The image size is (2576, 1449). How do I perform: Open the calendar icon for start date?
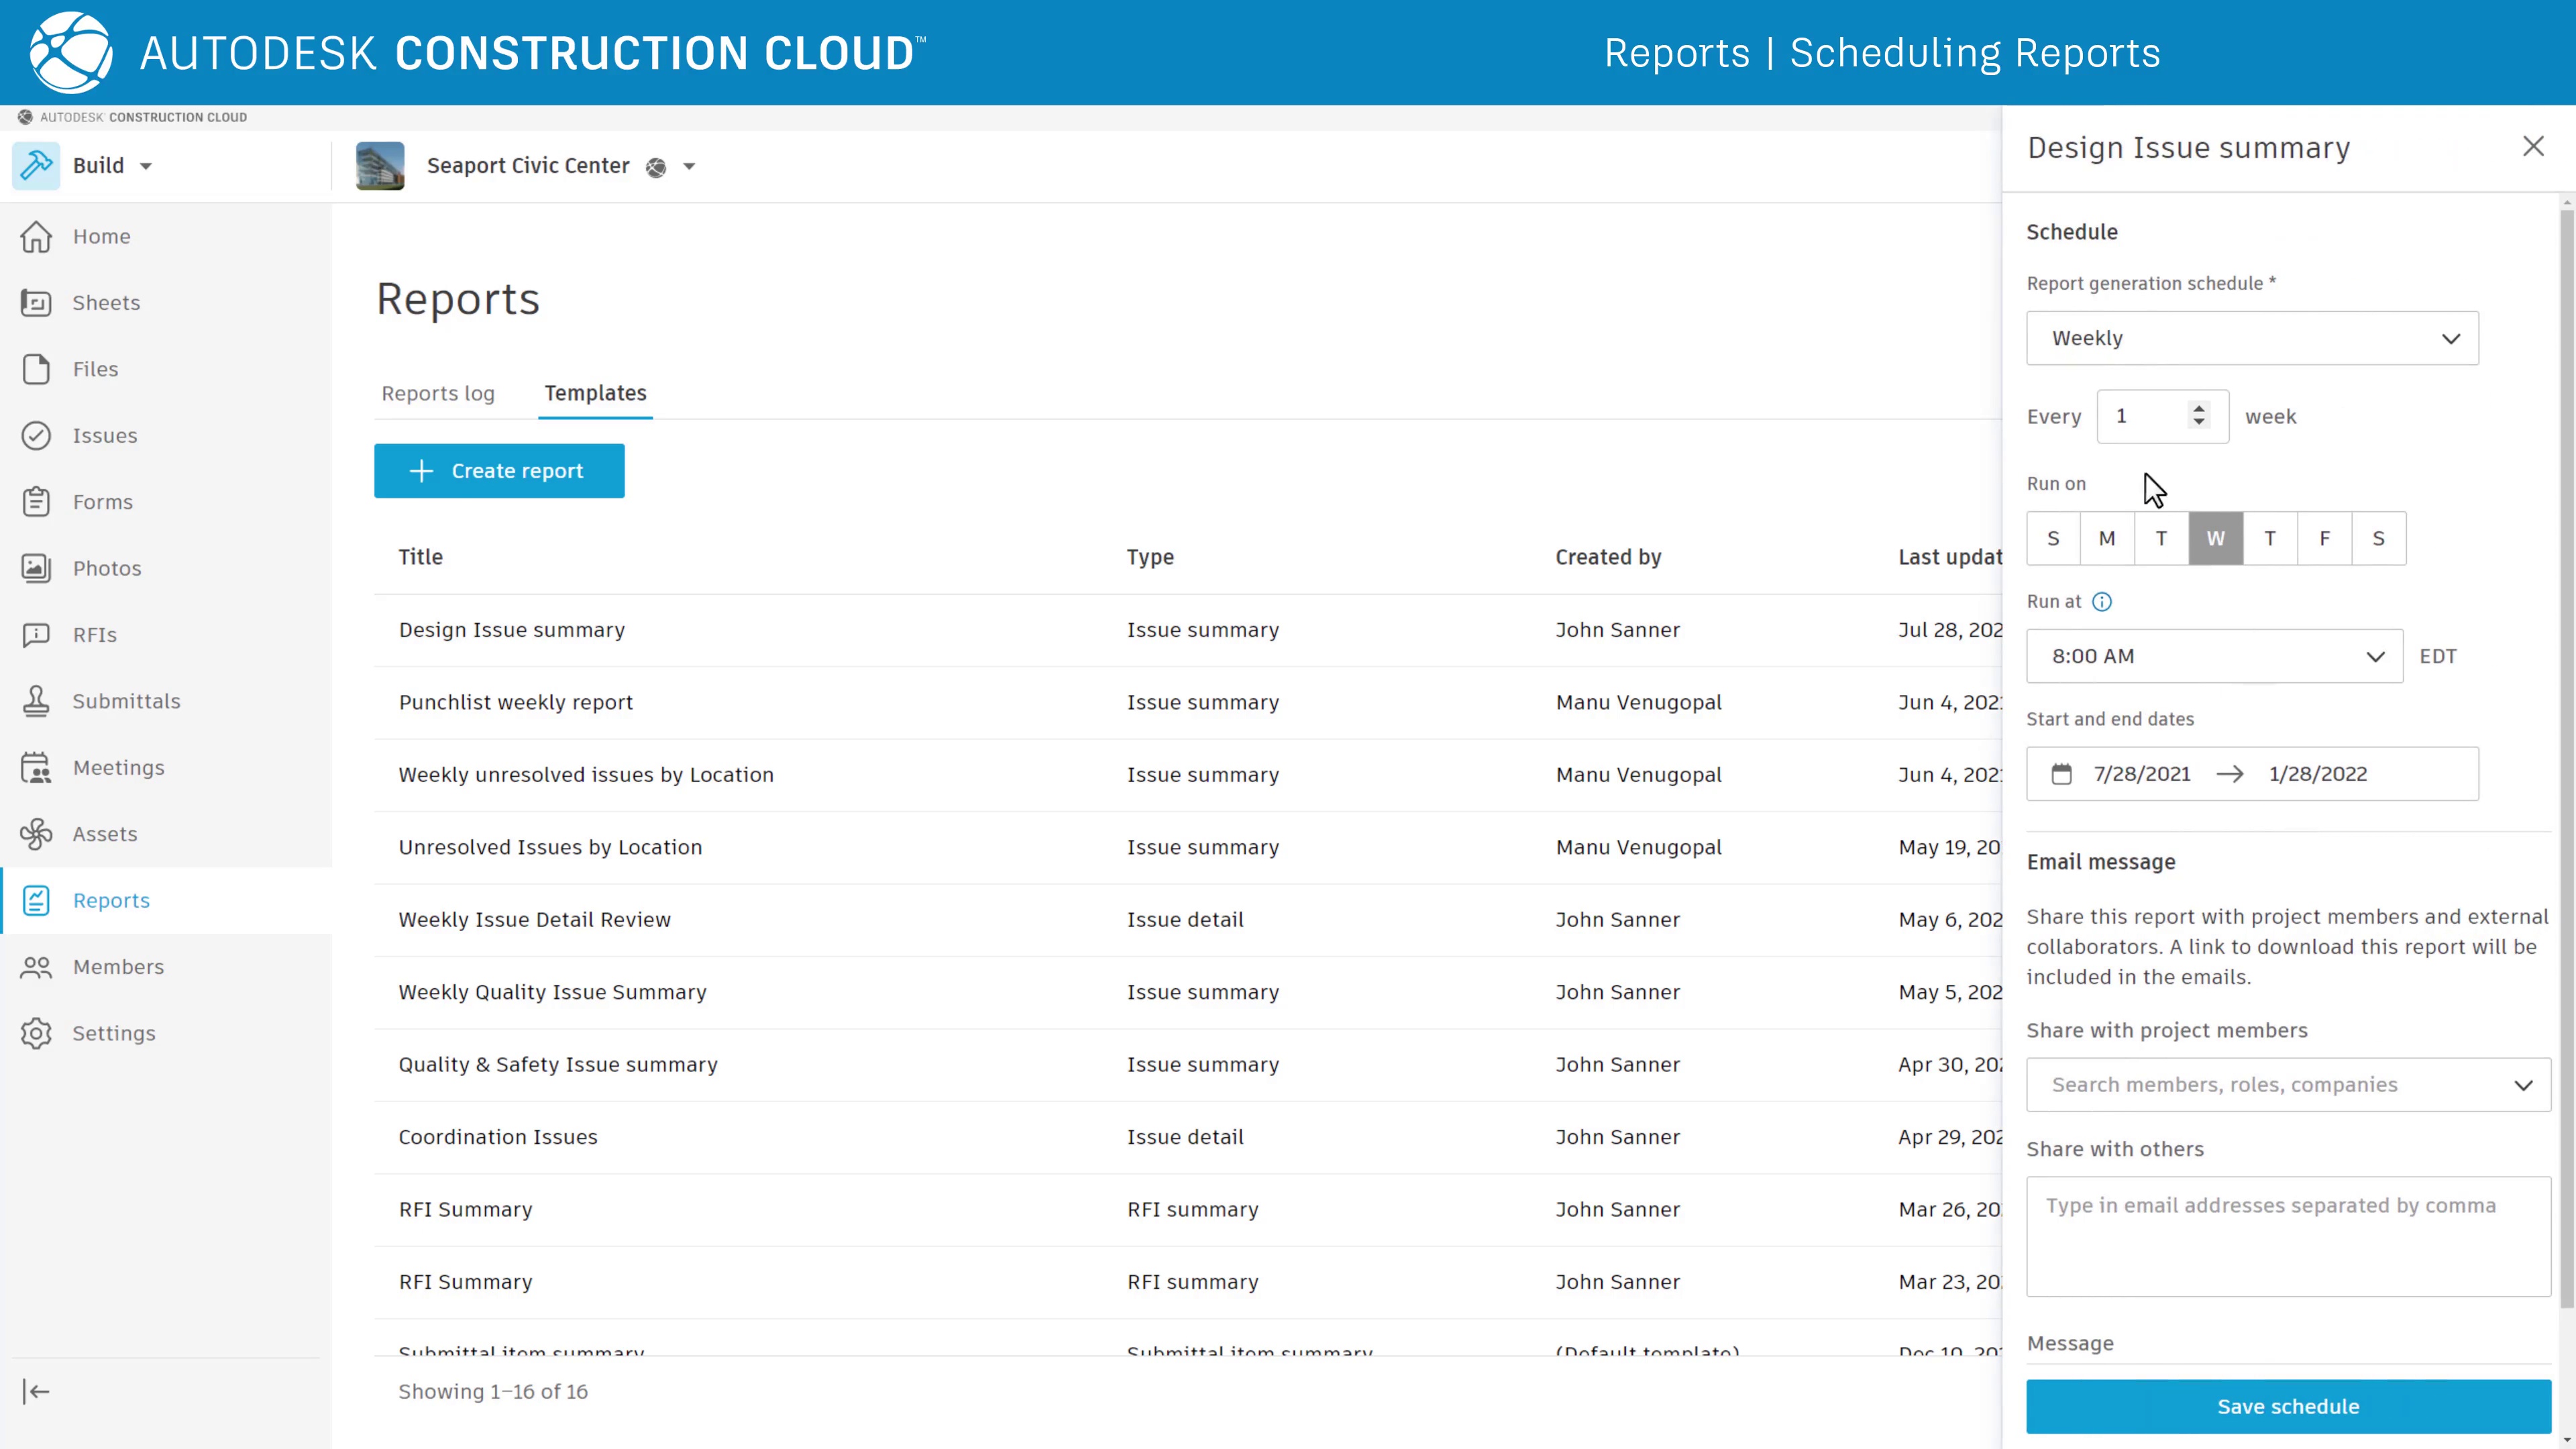[2063, 773]
